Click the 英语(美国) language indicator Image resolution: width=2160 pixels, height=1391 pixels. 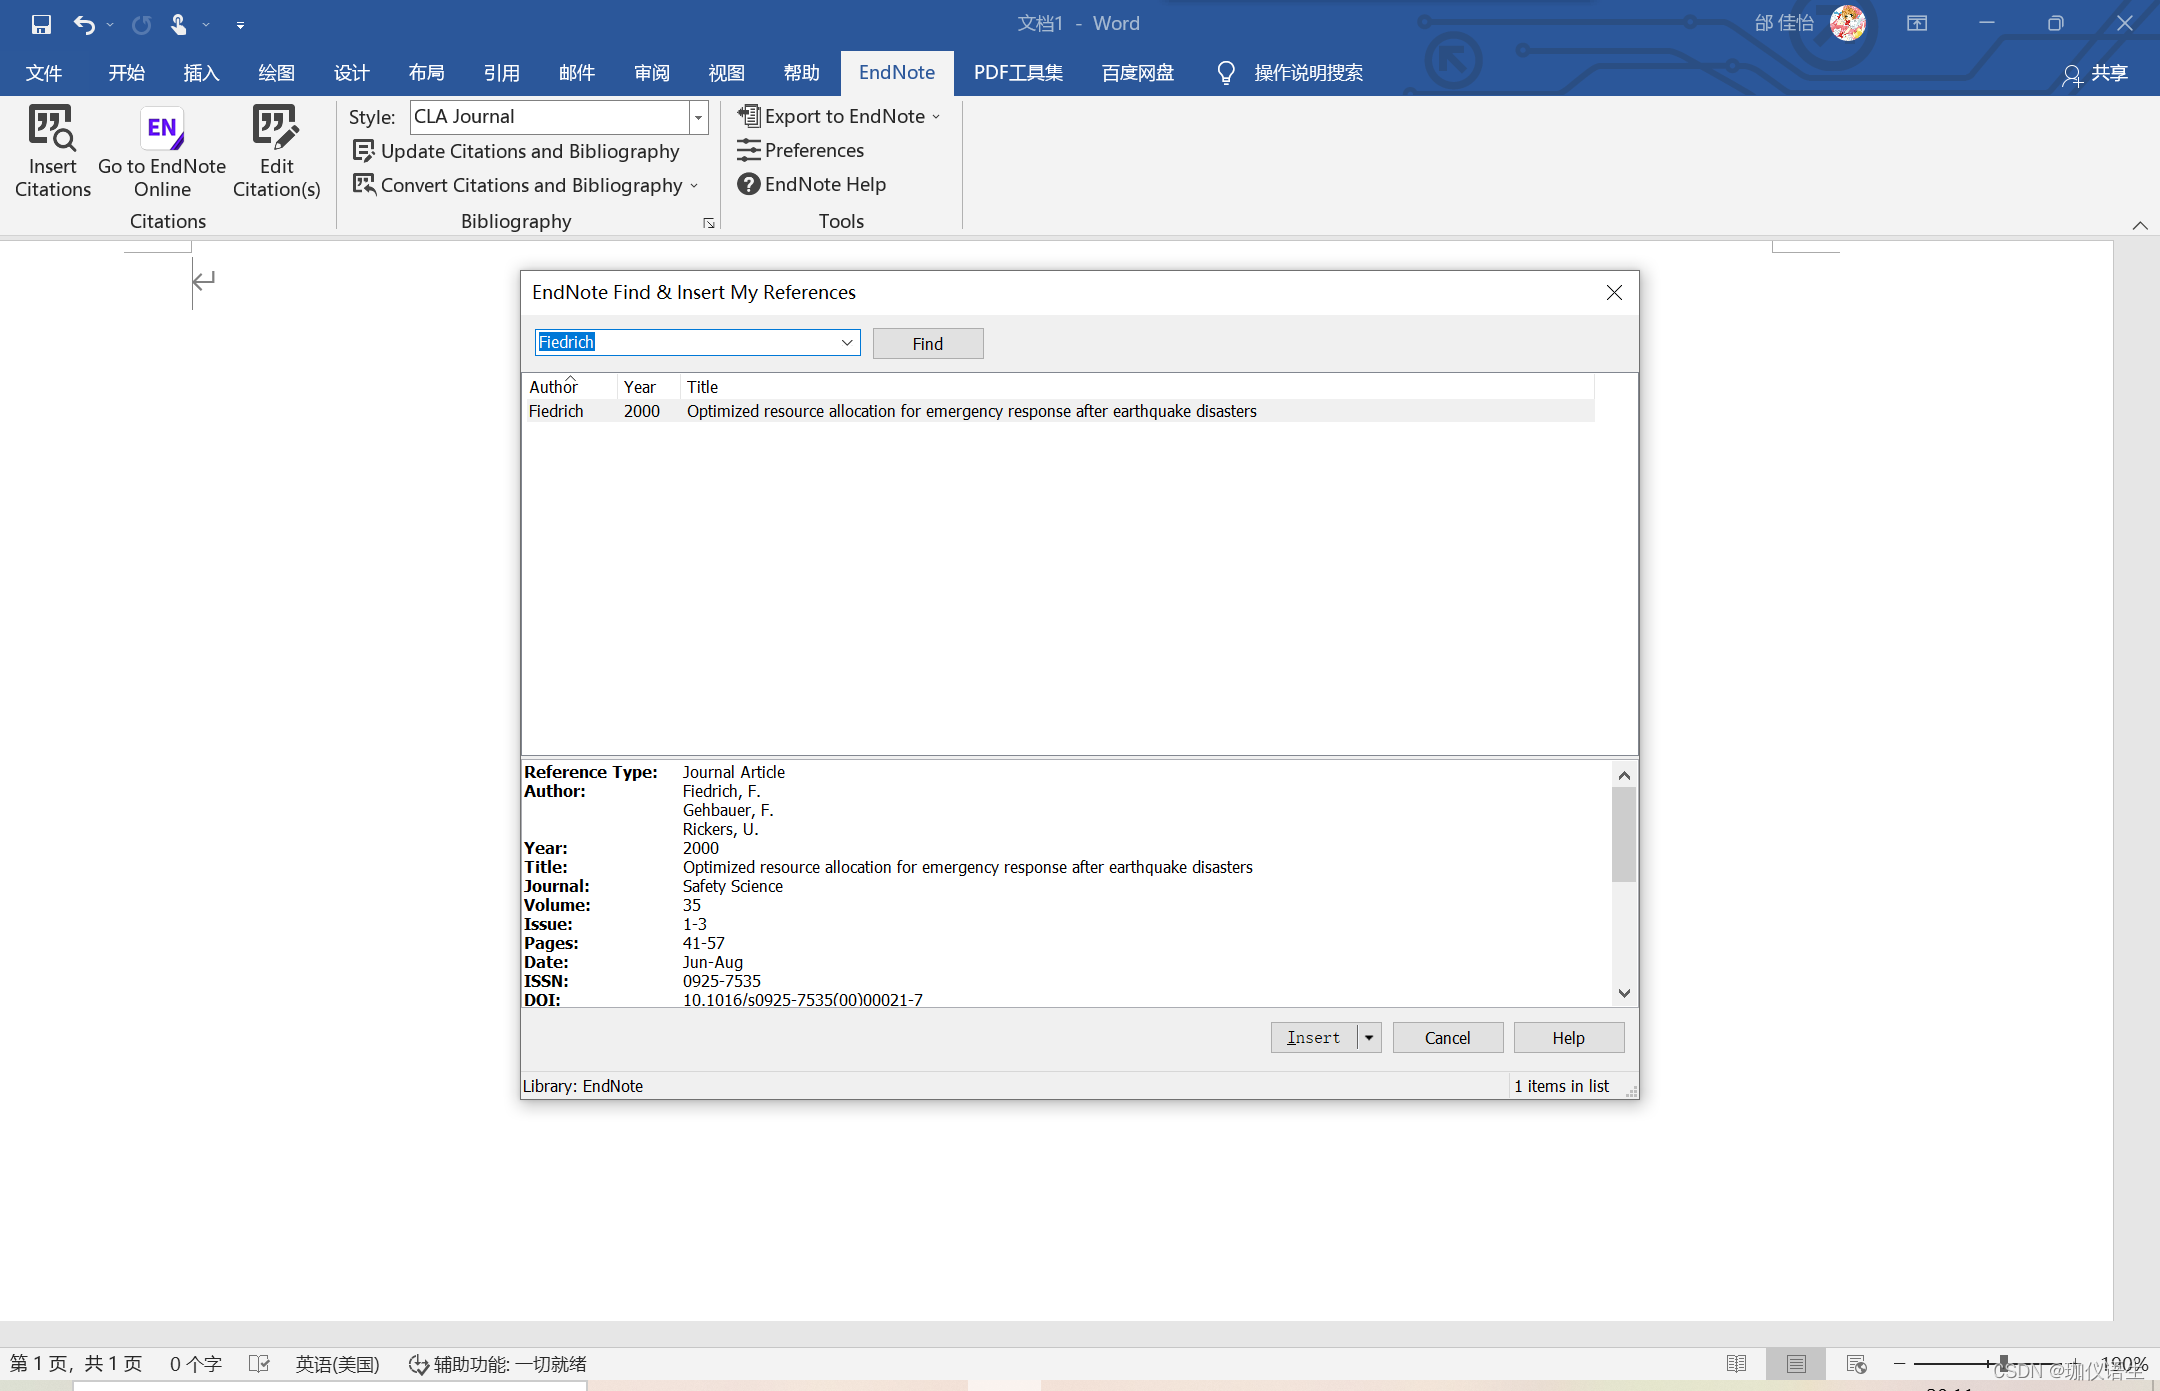click(x=337, y=1364)
